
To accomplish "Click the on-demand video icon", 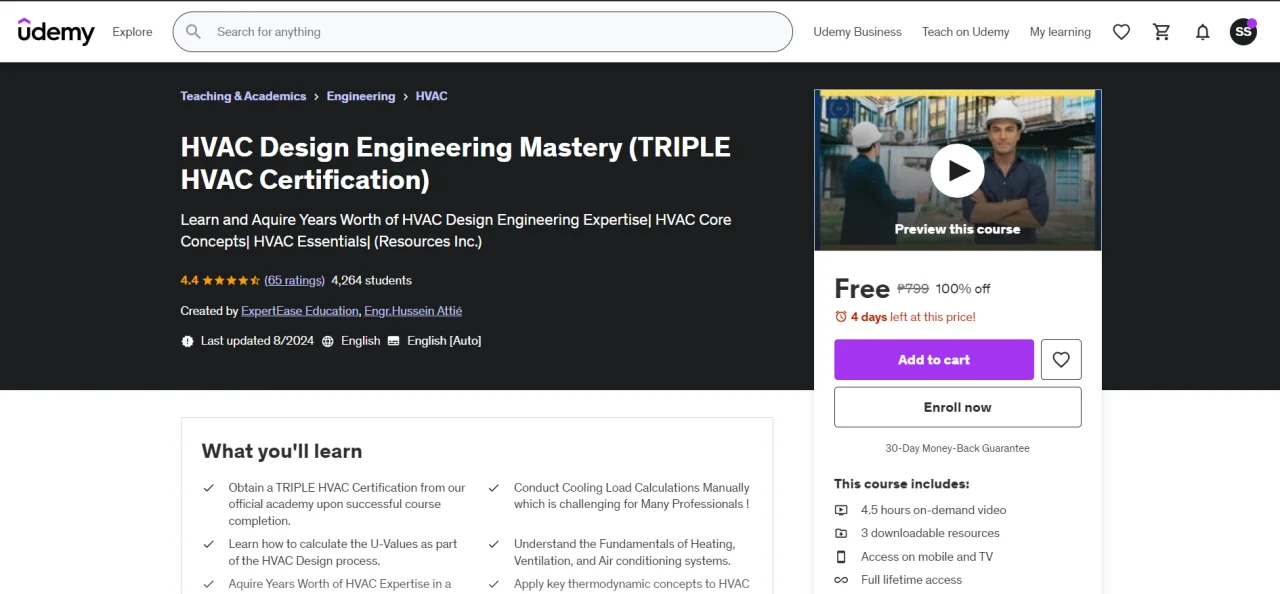I will [x=841, y=510].
